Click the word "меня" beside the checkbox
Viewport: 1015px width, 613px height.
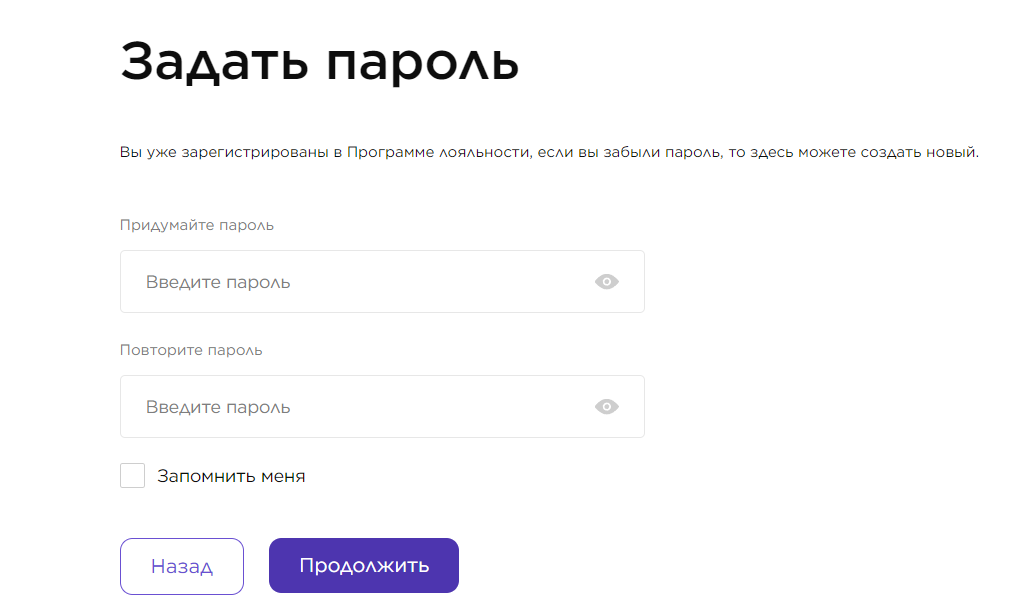pos(283,477)
